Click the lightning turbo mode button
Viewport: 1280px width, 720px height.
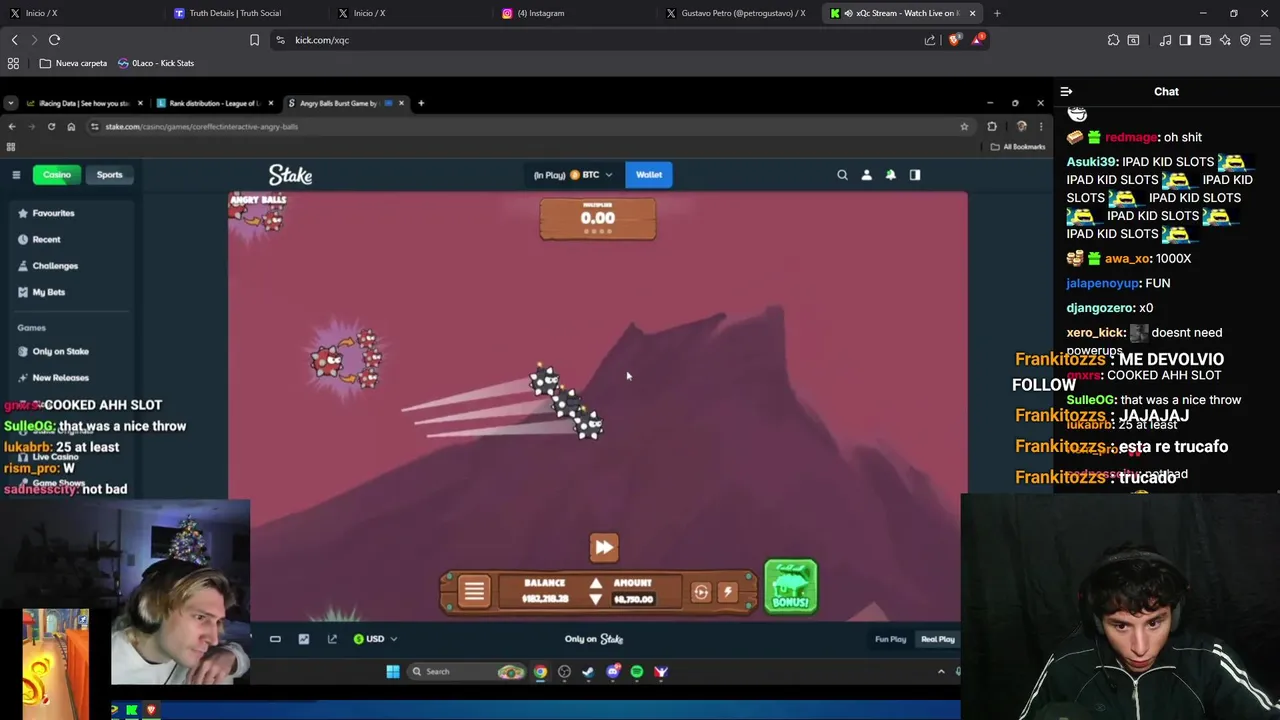[x=727, y=592]
